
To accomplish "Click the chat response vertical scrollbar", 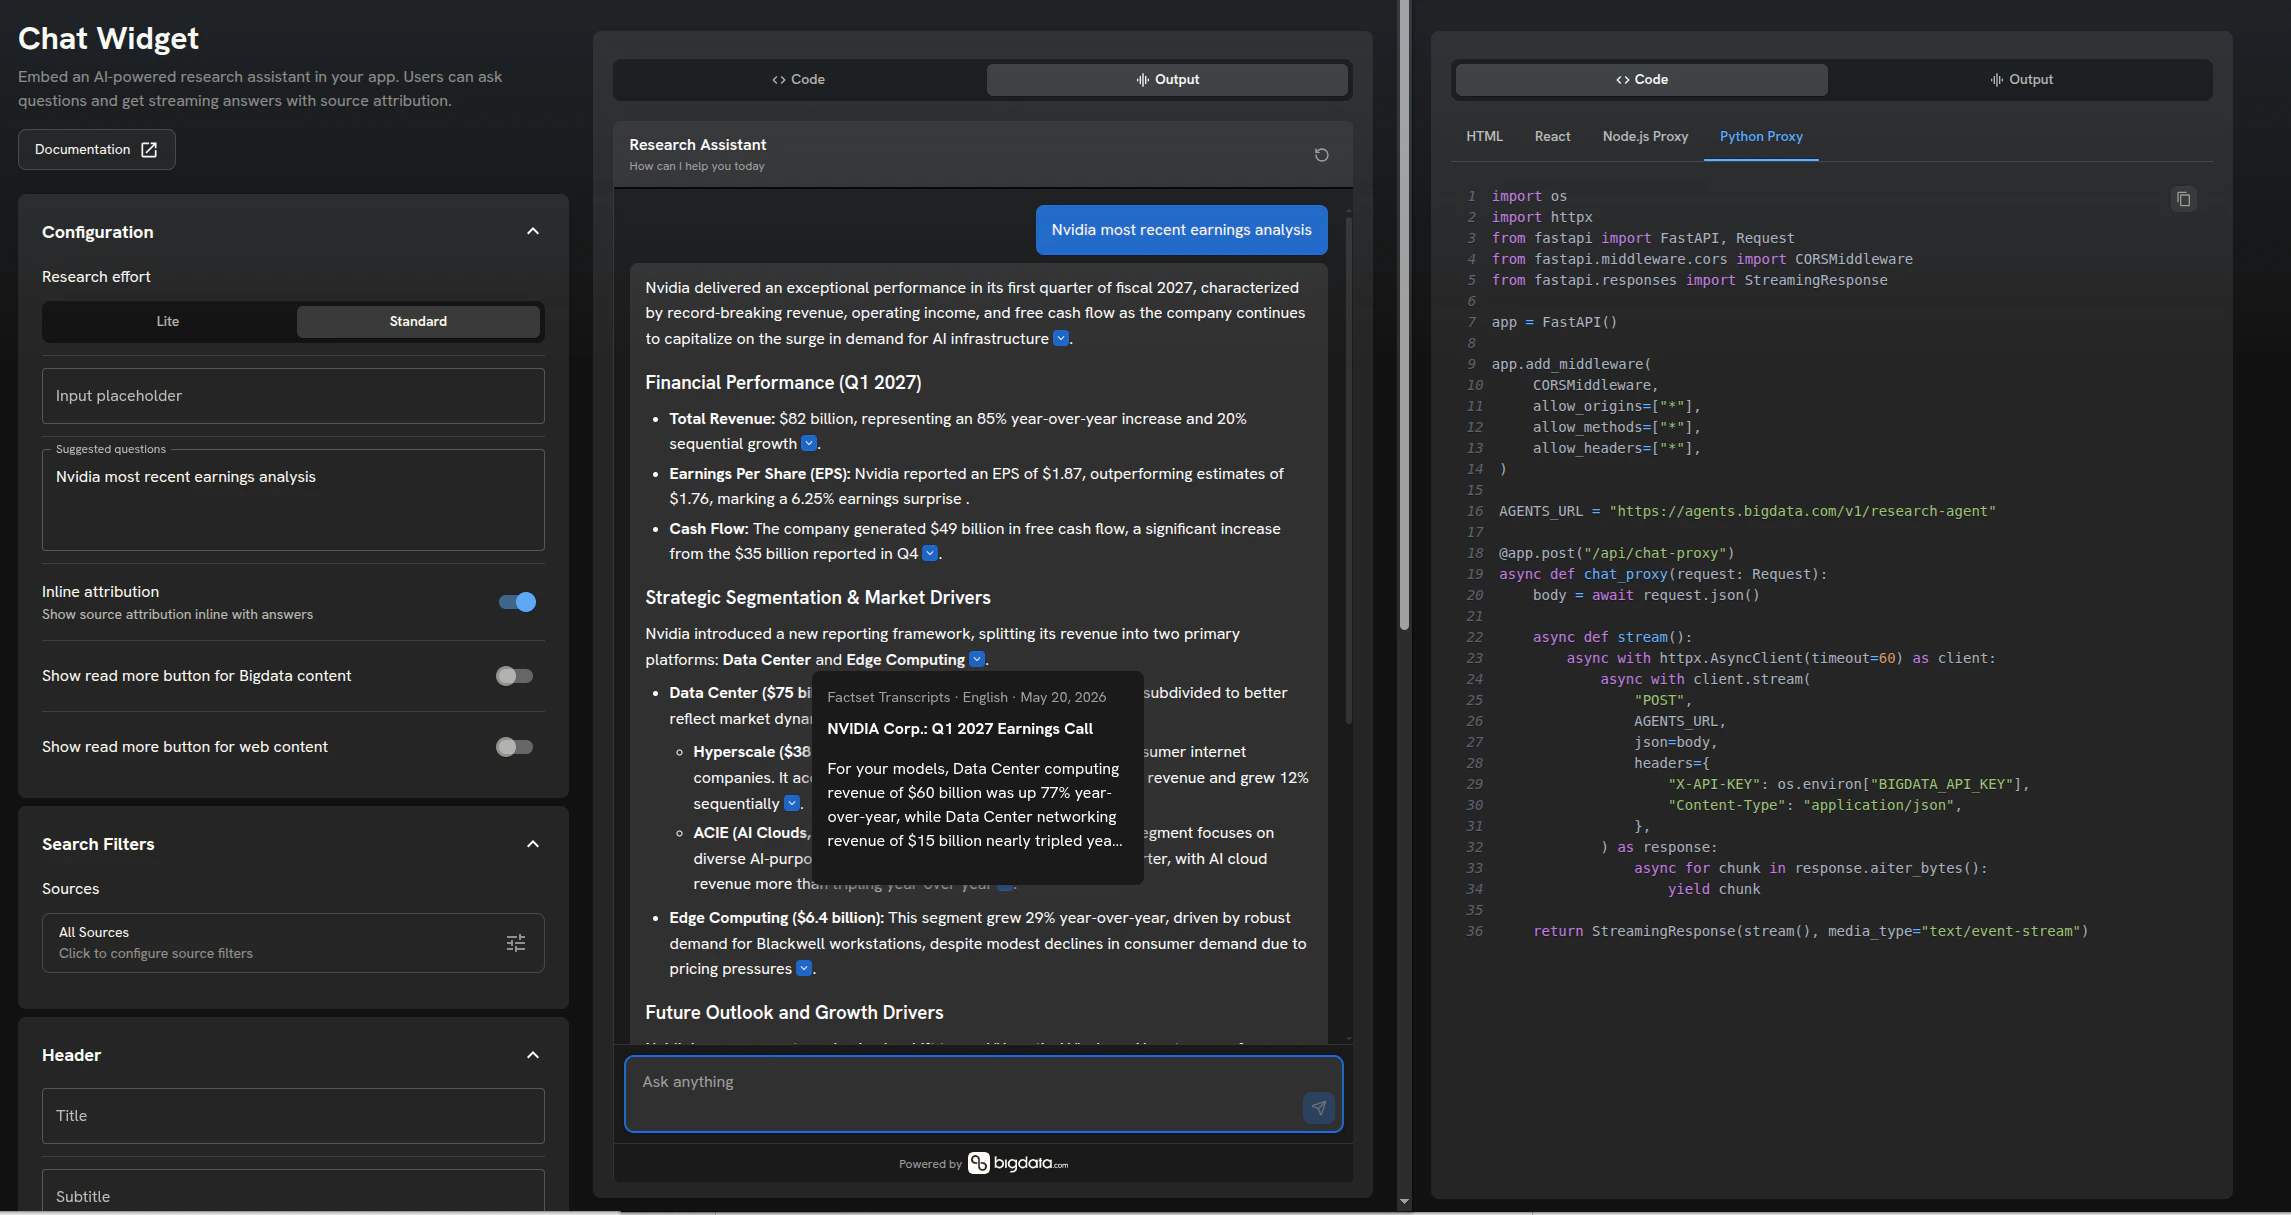I will tap(1349, 470).
